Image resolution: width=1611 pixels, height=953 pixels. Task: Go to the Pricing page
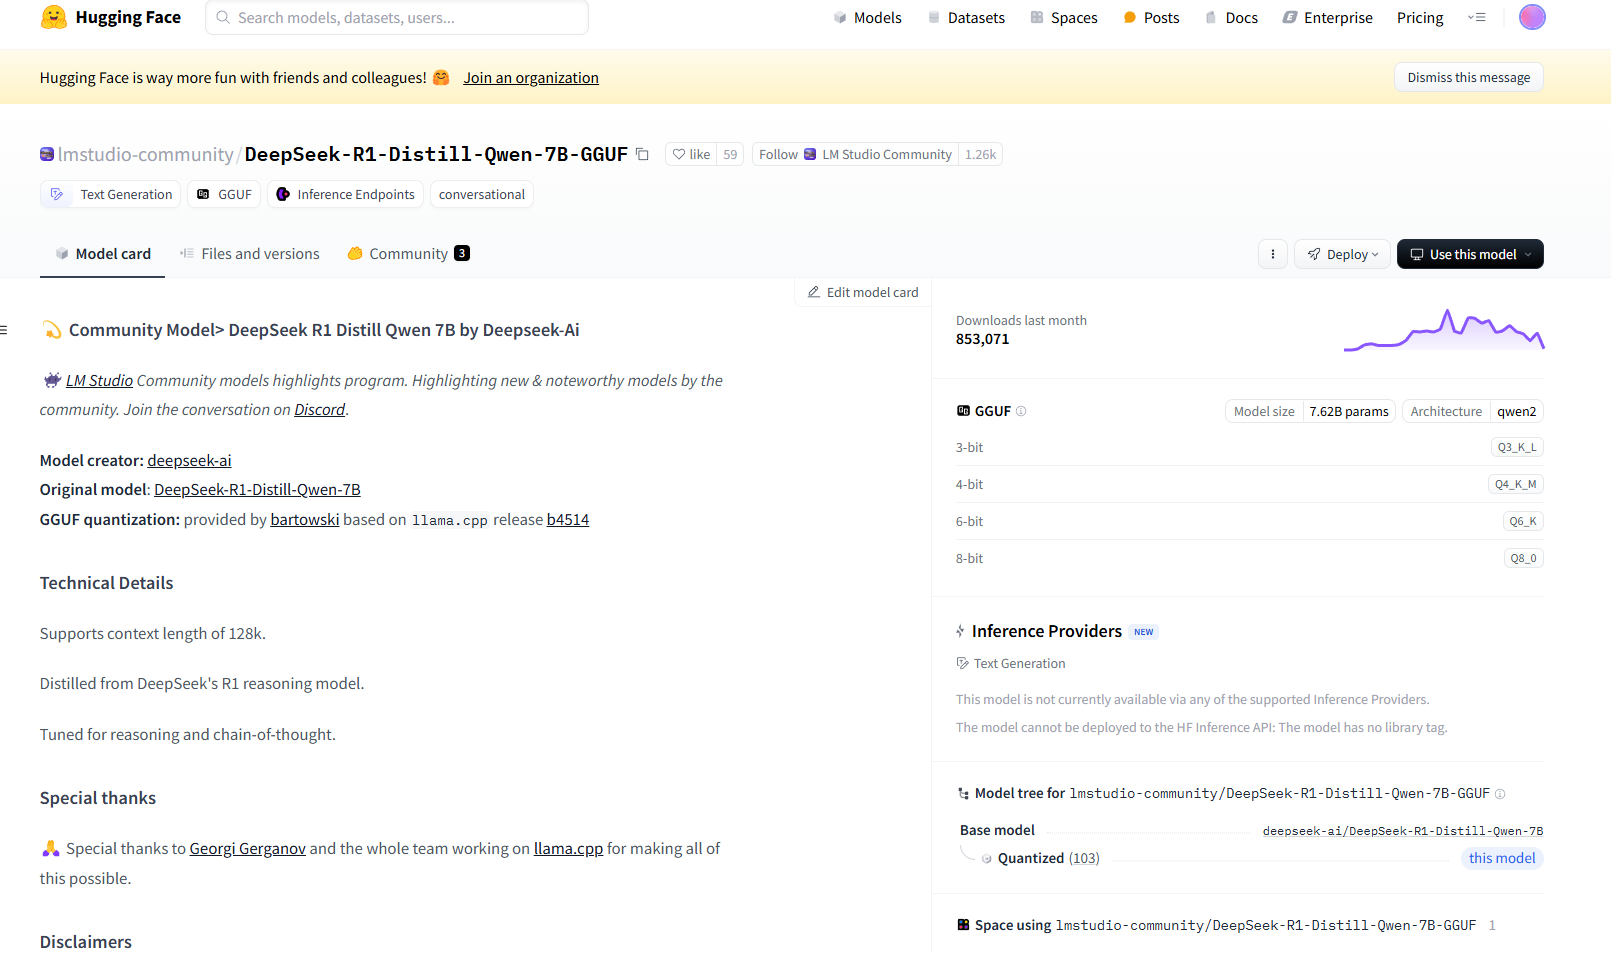pyautogui.click(x=1420, y=17)
